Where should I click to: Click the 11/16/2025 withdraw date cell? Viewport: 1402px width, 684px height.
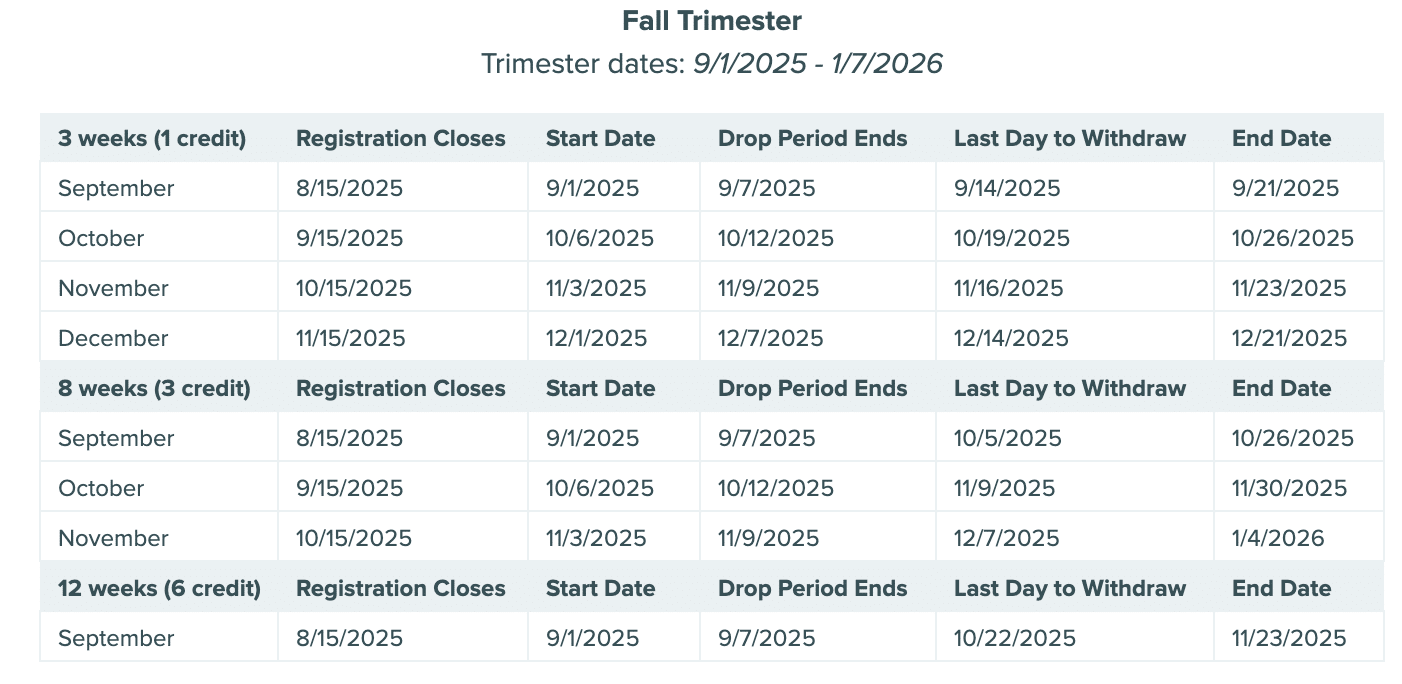(x=1008, y=288)
